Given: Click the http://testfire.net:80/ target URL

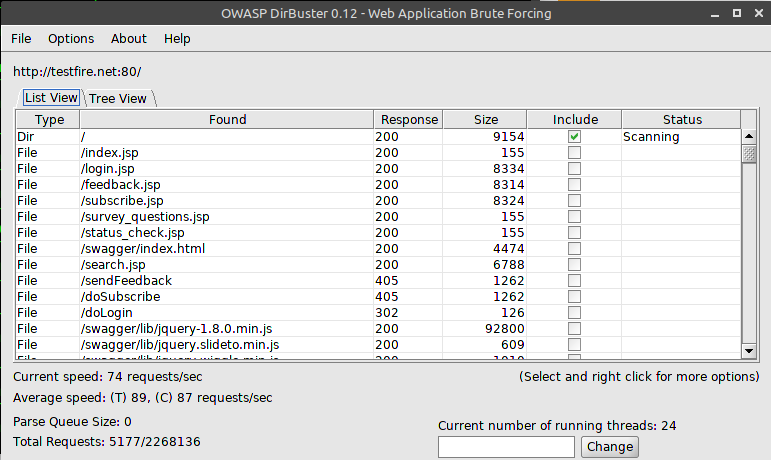Looking at the screenshot, I should [x=77, y=72].
